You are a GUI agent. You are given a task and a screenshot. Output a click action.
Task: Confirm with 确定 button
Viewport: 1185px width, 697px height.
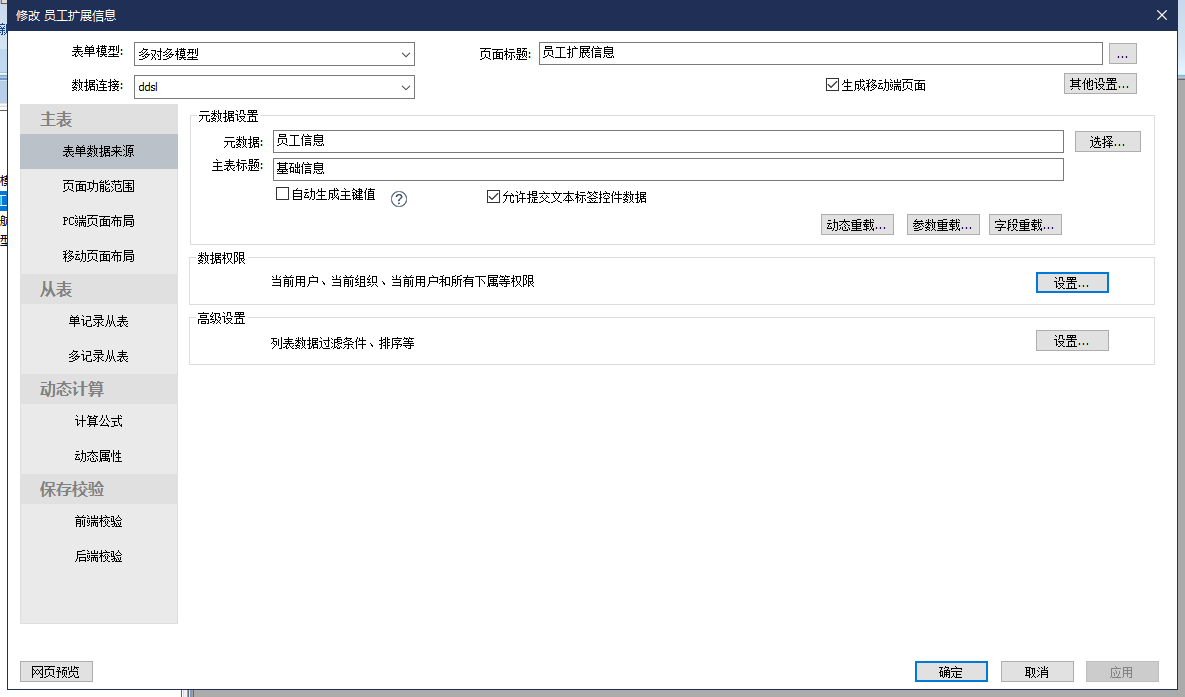pyautogui.click(x=950, y=672)
